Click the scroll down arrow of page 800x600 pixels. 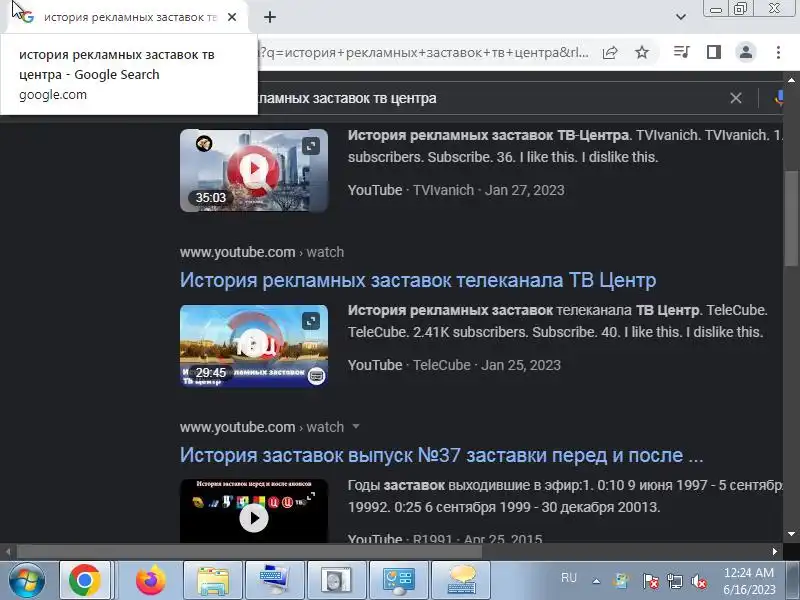coord(791,534)
